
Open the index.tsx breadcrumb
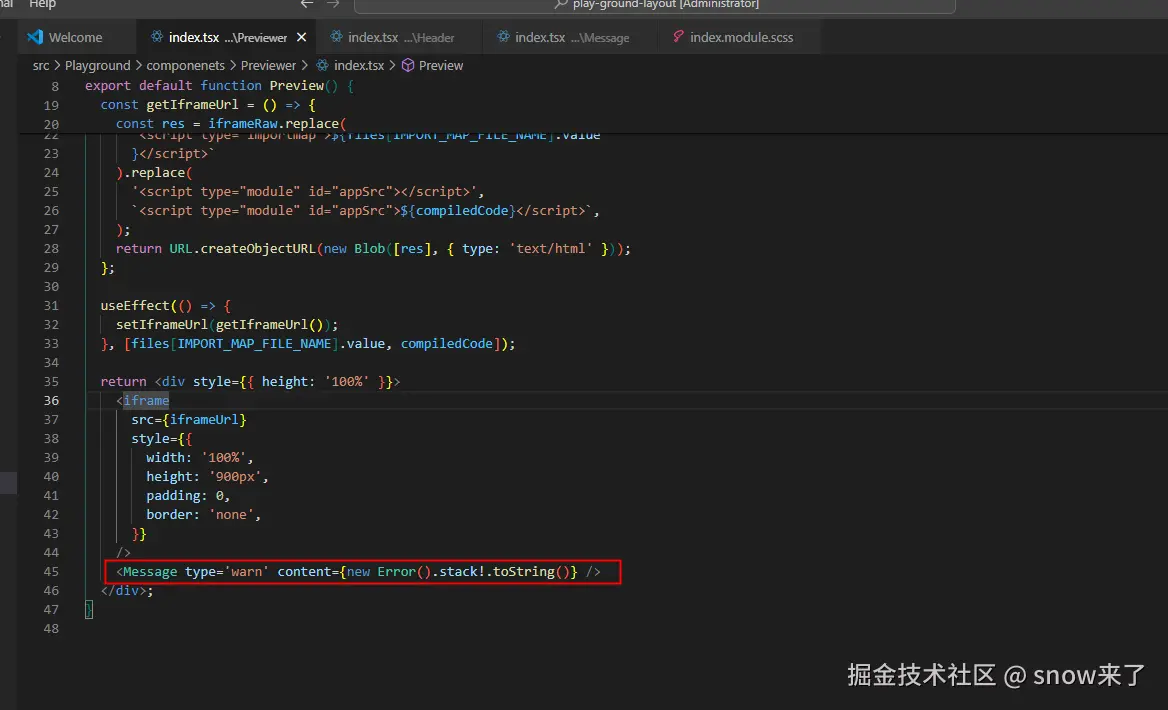(358, 66)
